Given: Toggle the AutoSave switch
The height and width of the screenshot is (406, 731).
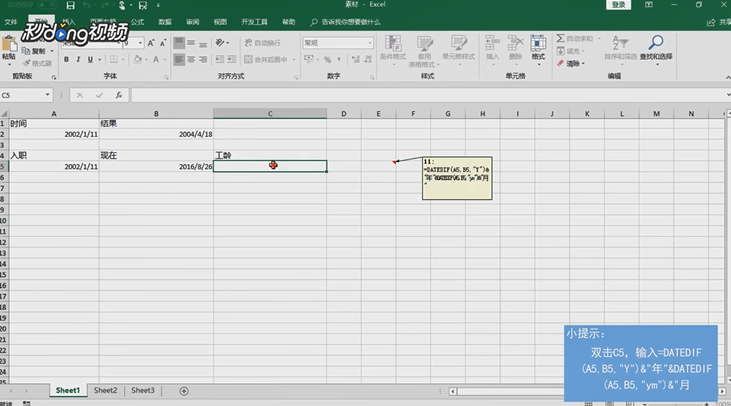Looking at the screenshot, I should (x=48, y=5).
